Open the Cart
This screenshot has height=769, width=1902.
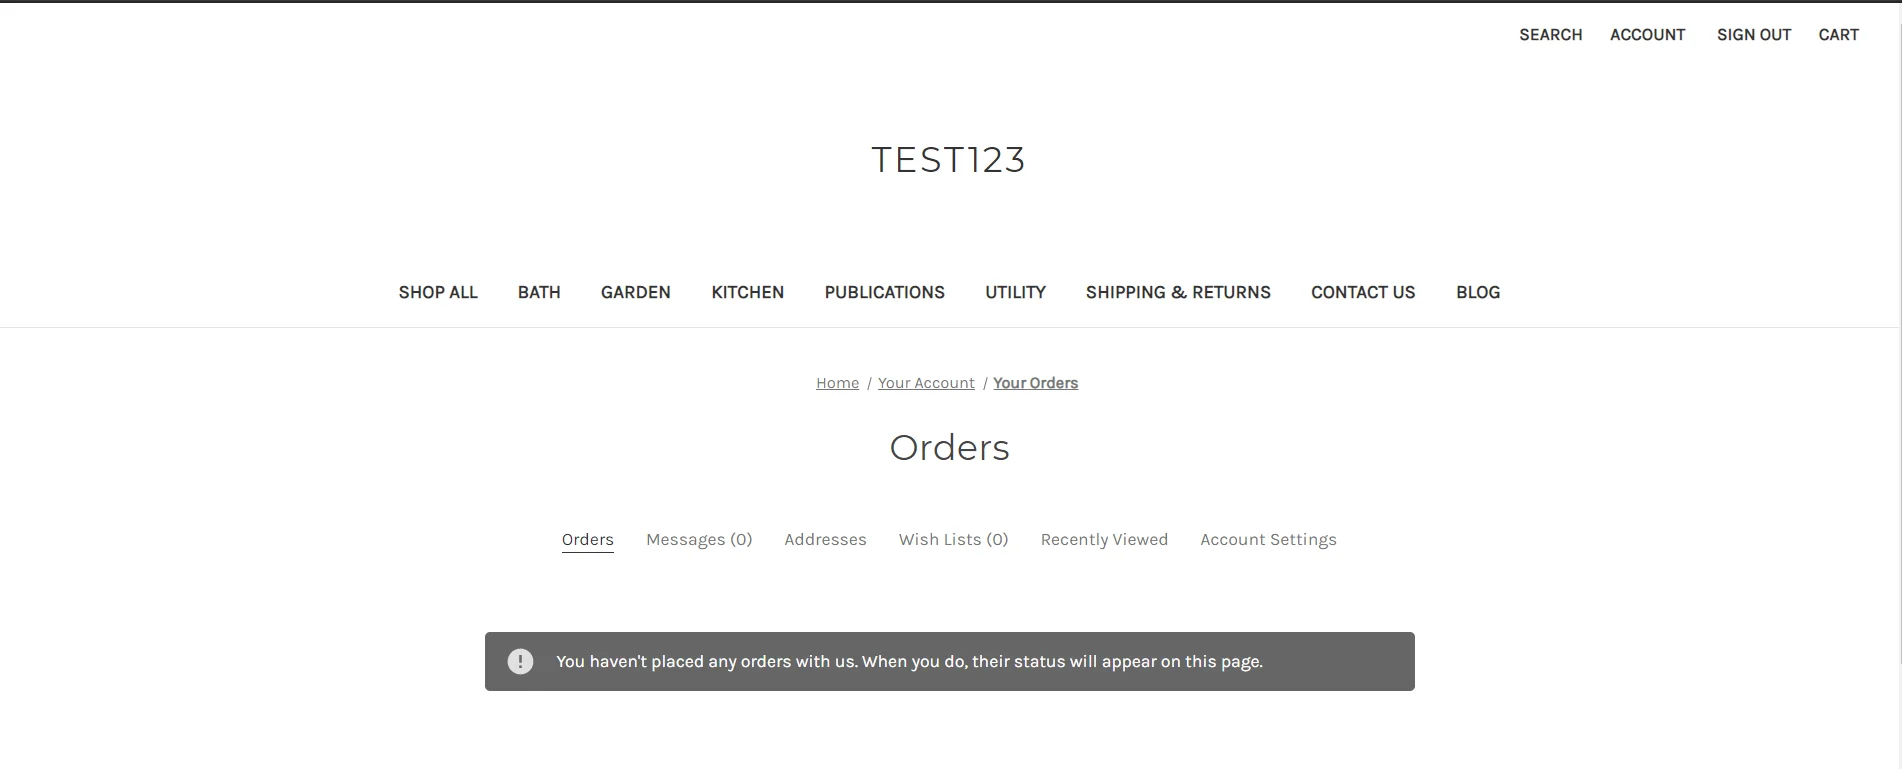tap(1838, 35)
